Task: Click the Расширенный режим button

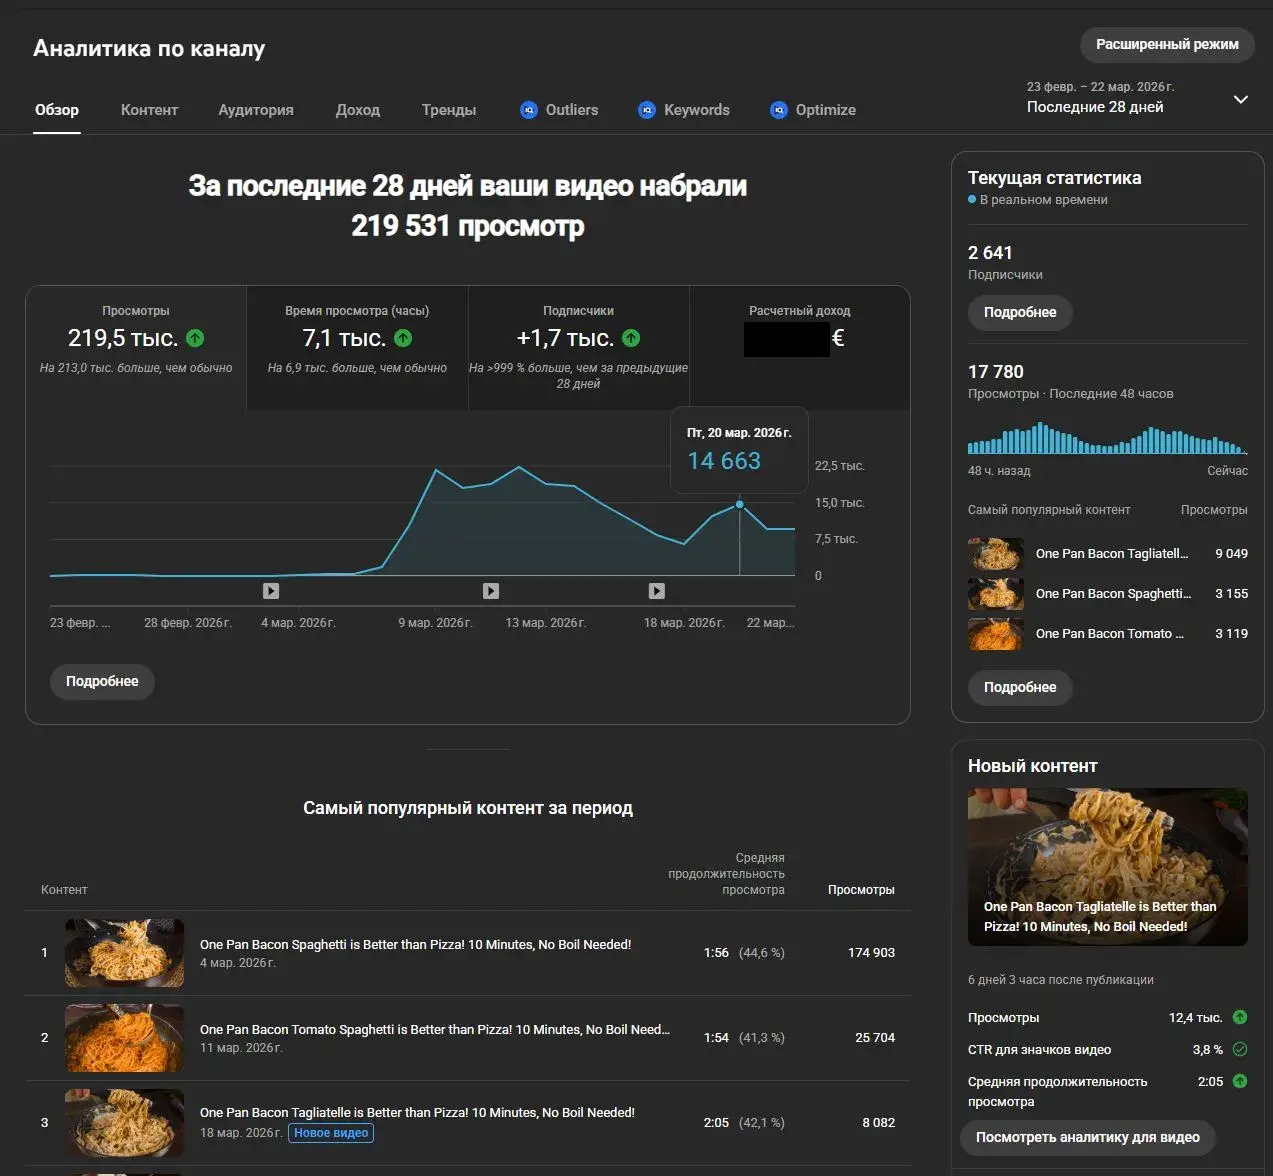Action: click(x=1166, y=45)
